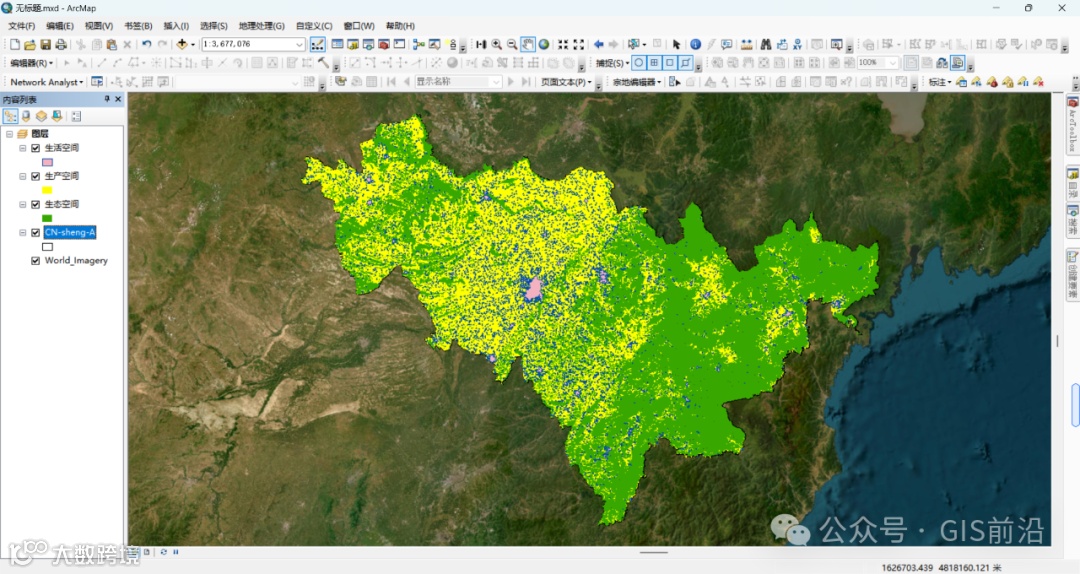
Task: Open the 地理处理(G) menu
Action: point(262,25)
